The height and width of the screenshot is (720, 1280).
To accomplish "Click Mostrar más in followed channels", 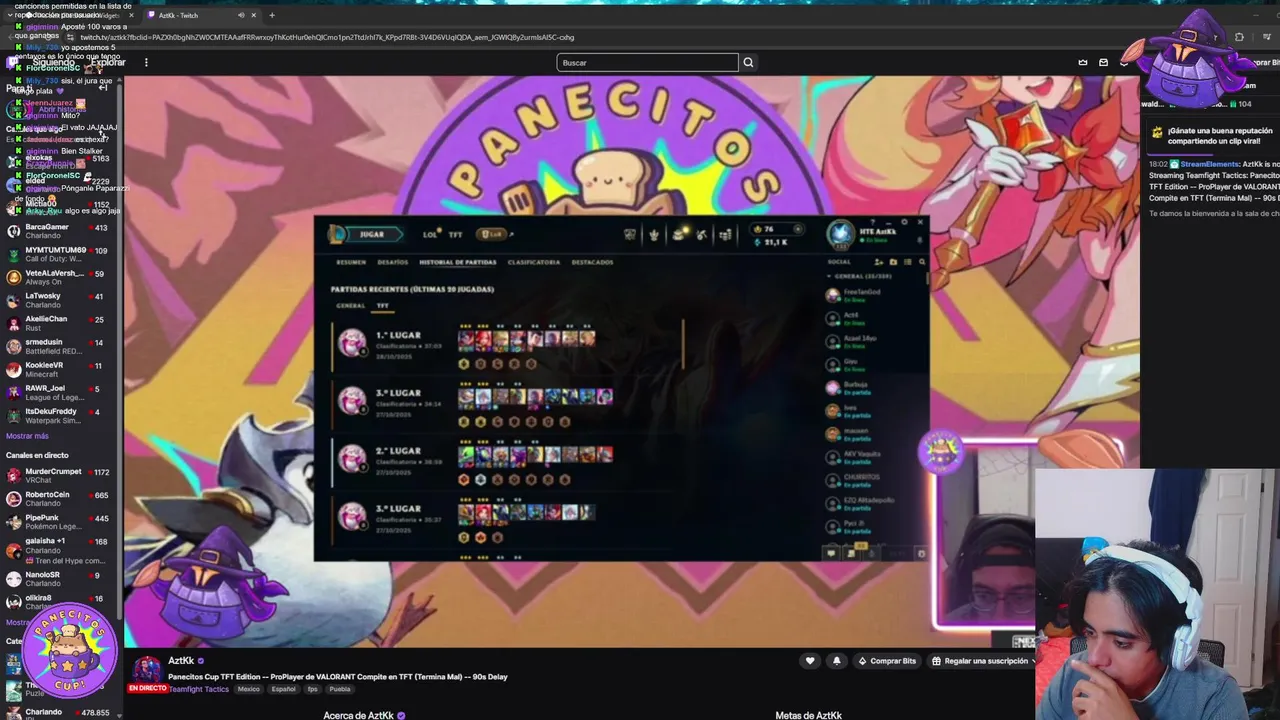I will pyautogui.click(x=27, y=436).
